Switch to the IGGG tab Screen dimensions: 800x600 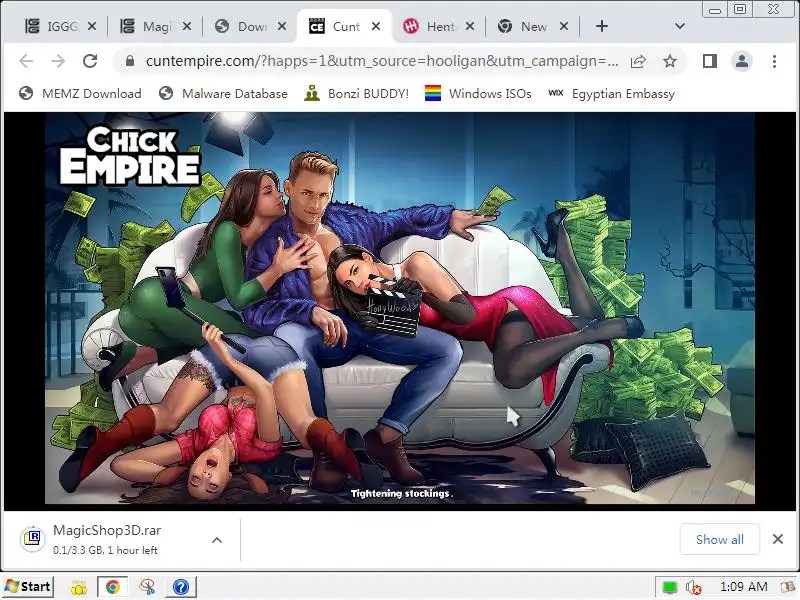52,26
